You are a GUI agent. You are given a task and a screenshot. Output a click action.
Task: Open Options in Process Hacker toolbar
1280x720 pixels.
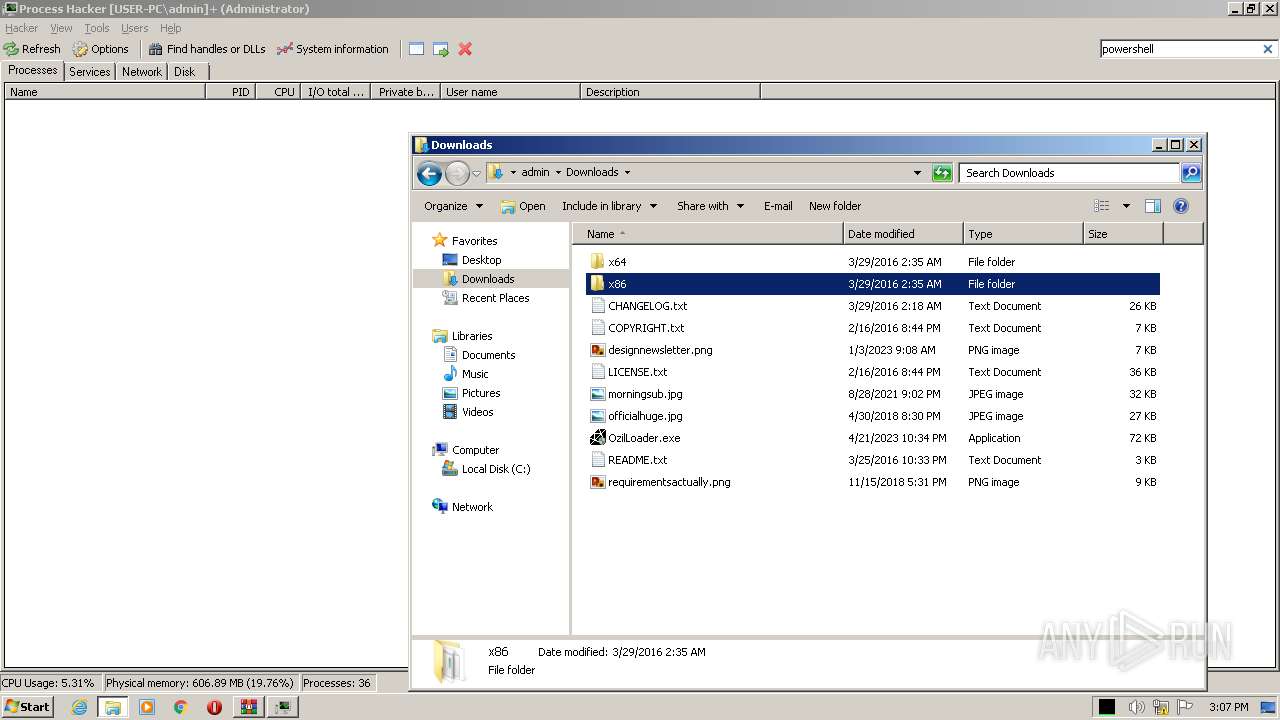(x=100, y=49)
